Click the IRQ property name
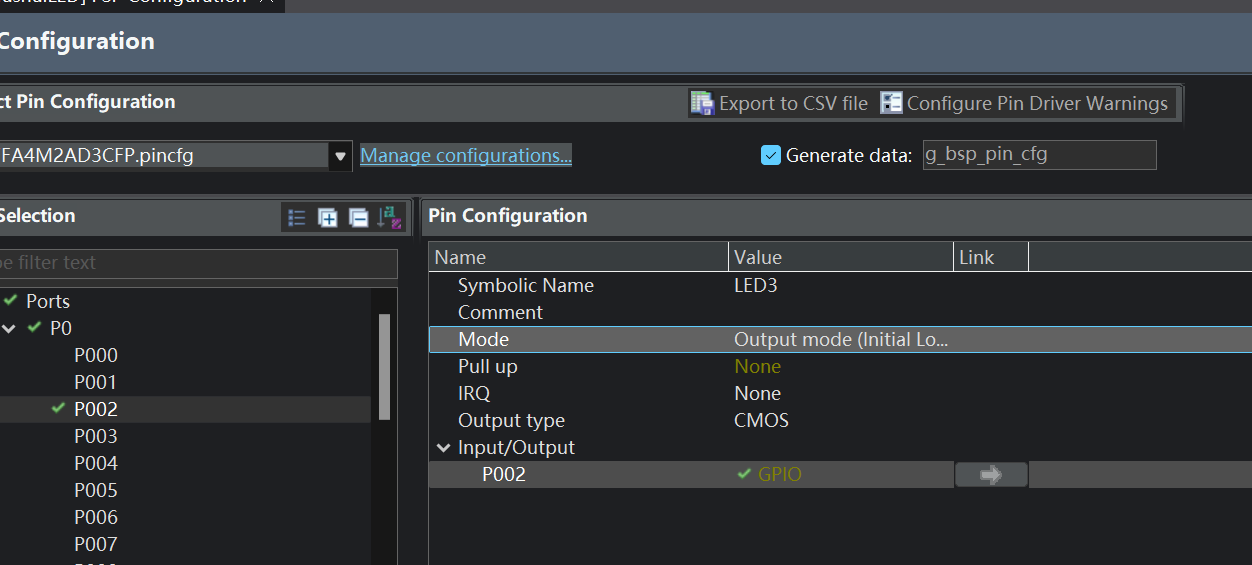 474,393
